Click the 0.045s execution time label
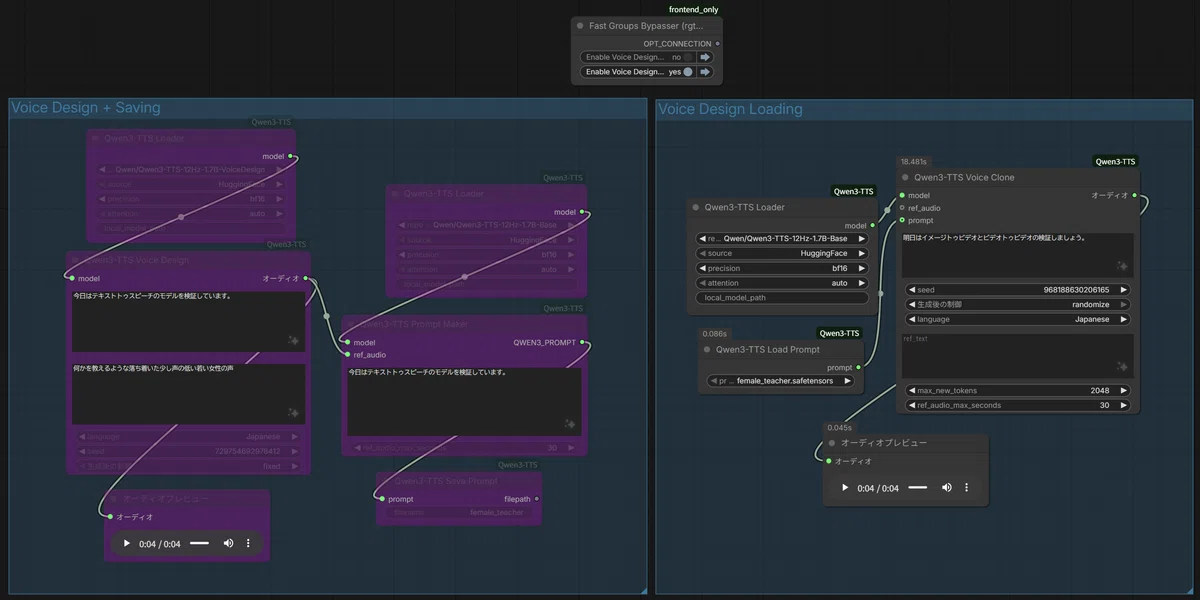 (840, 428)
